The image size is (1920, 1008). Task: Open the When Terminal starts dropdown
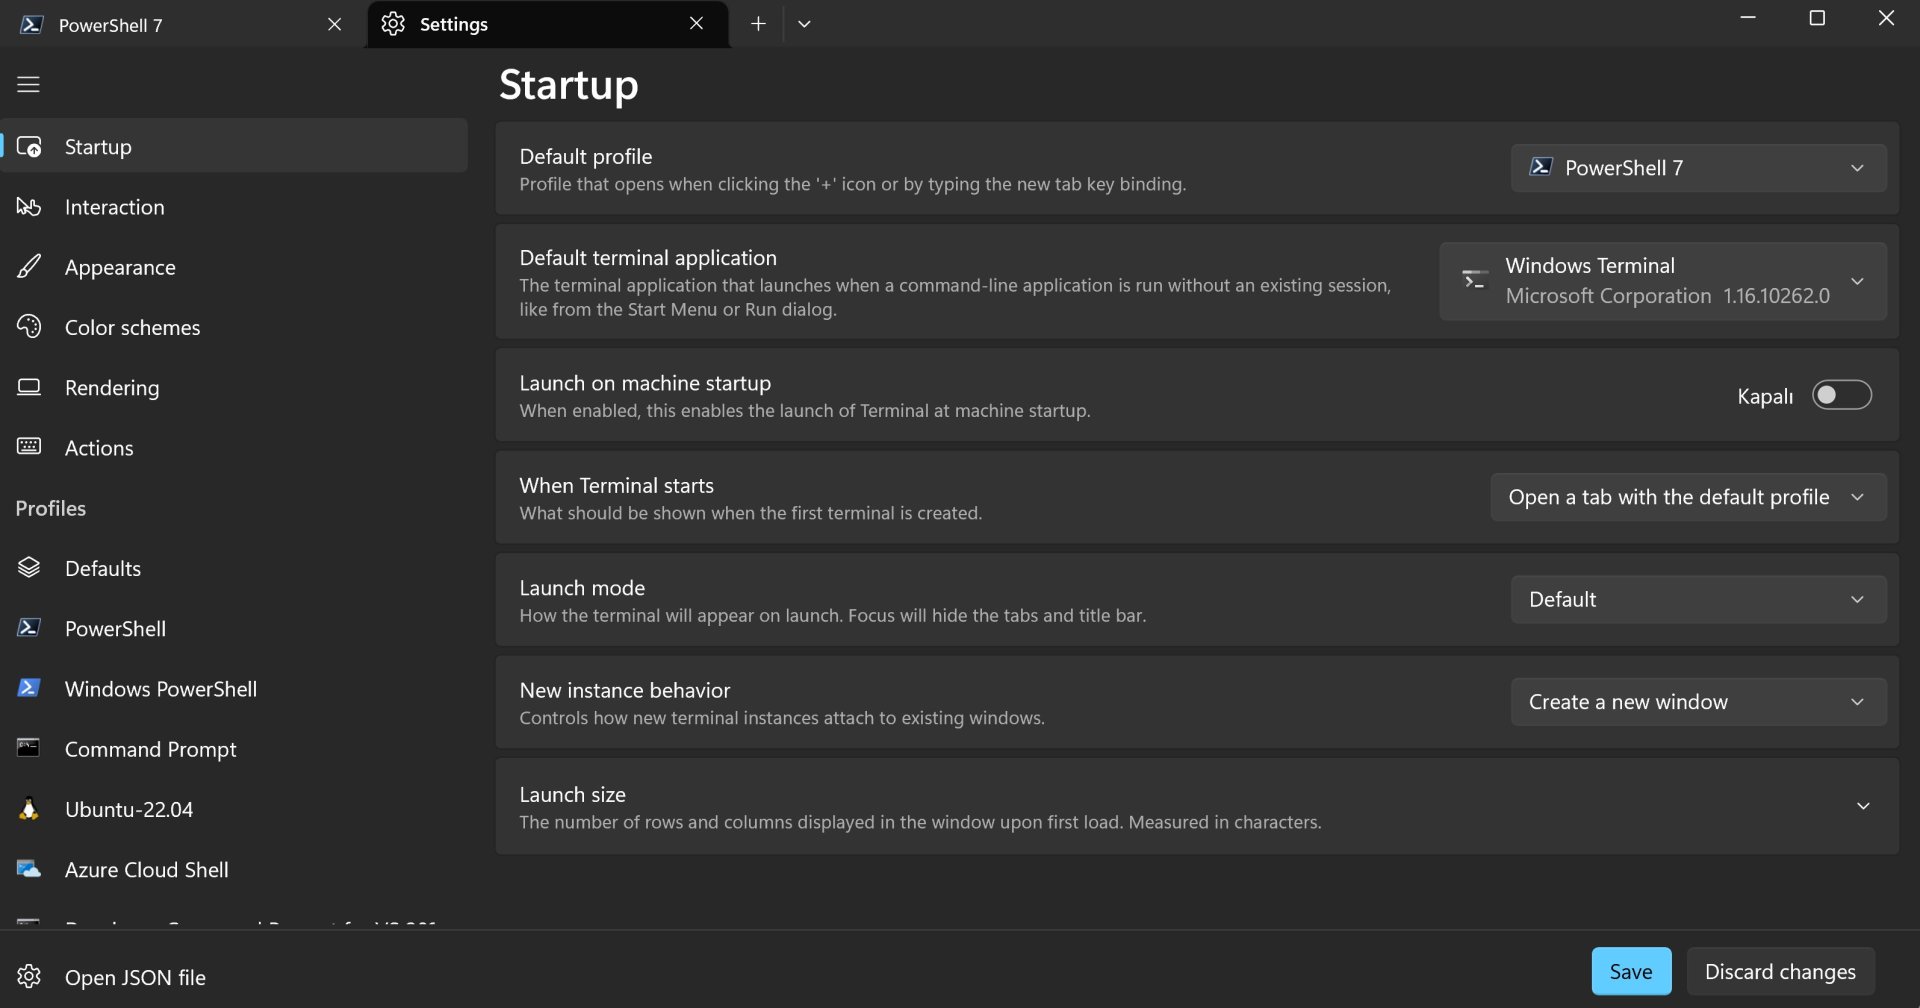point(1688,498)
